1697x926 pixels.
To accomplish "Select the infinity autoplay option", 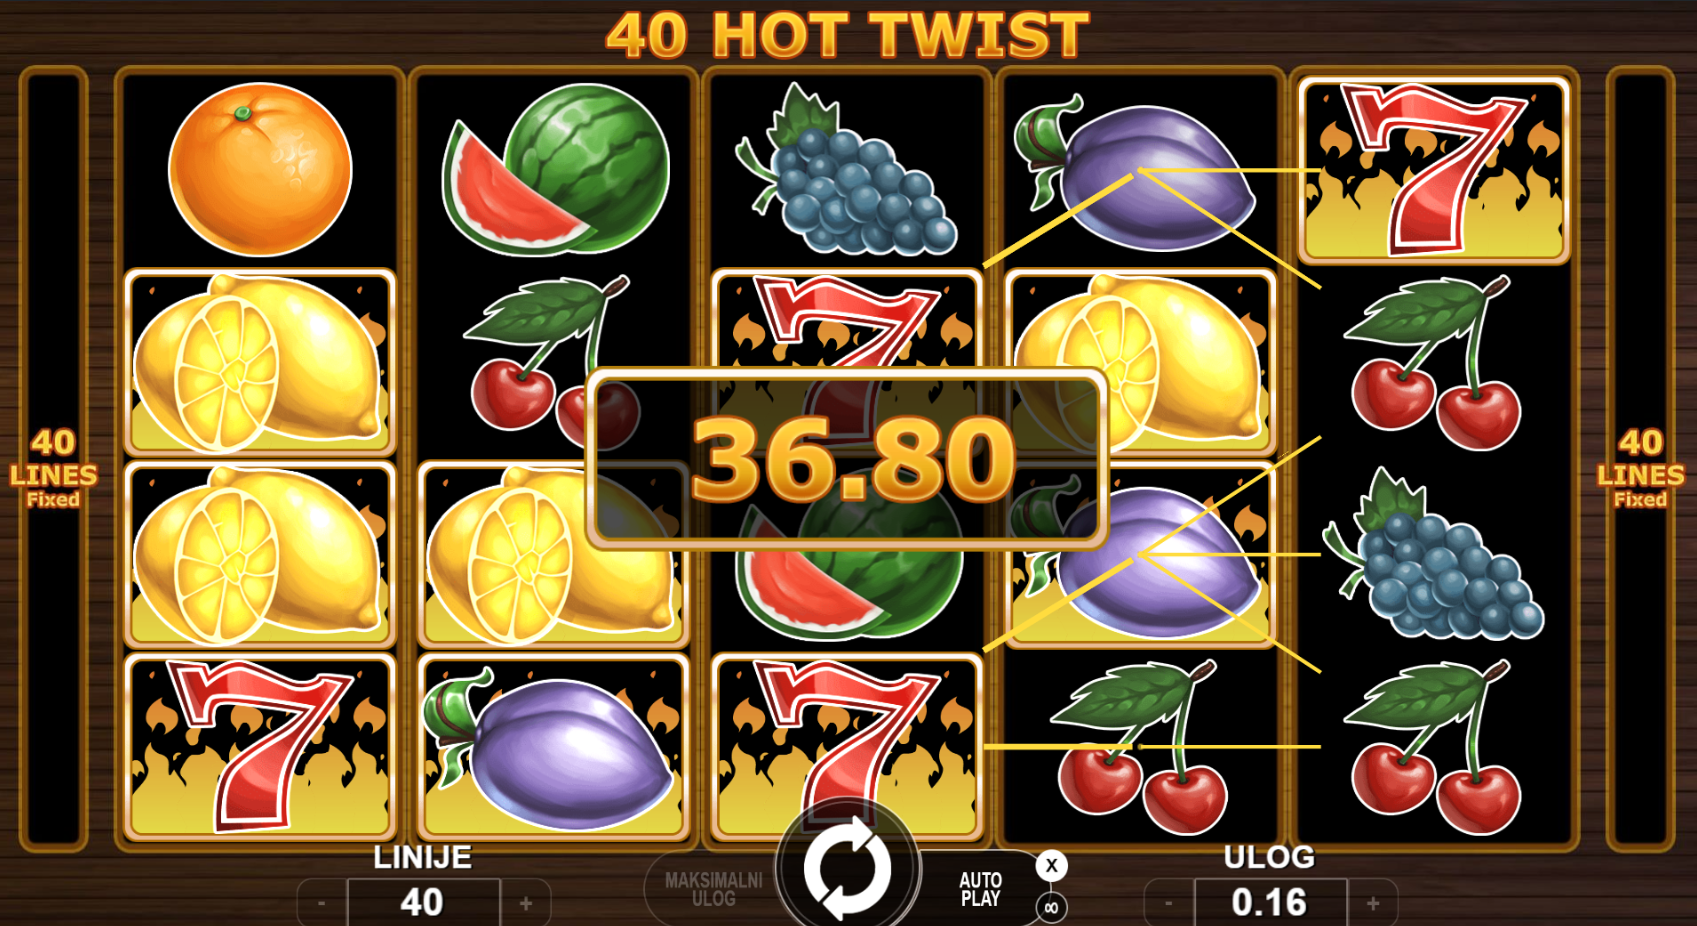I will [1051, 908].
